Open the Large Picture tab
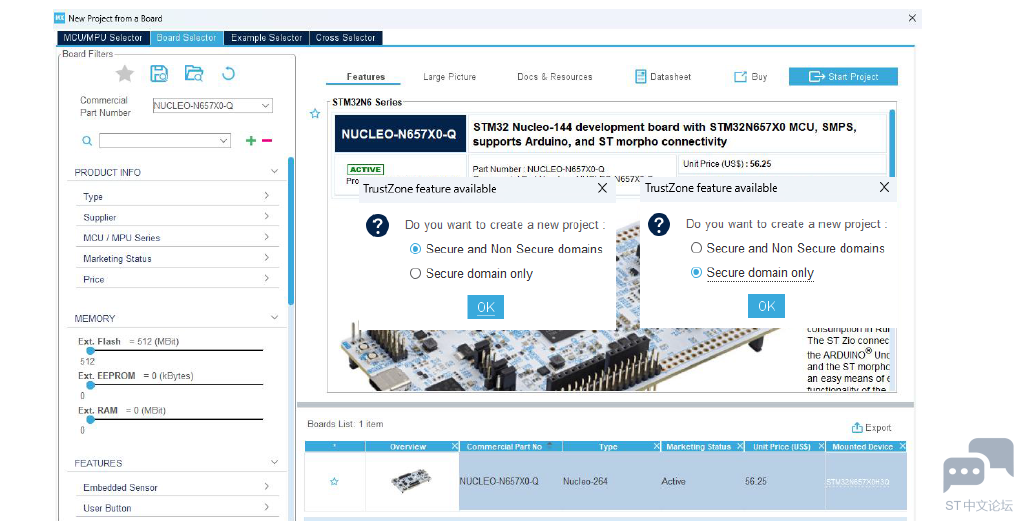 [x=450, y=77]
